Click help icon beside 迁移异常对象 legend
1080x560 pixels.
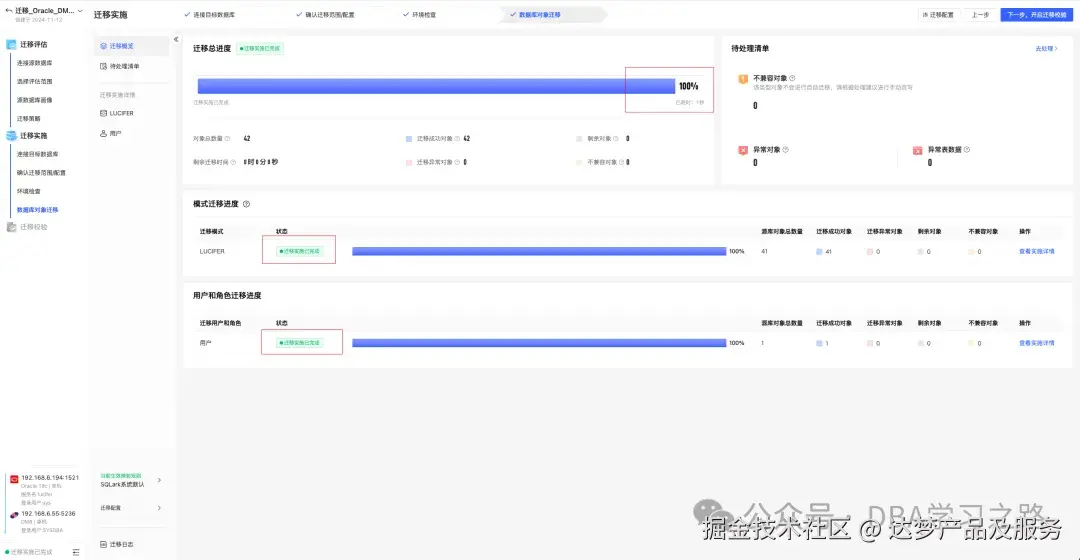tap(457, 162)
